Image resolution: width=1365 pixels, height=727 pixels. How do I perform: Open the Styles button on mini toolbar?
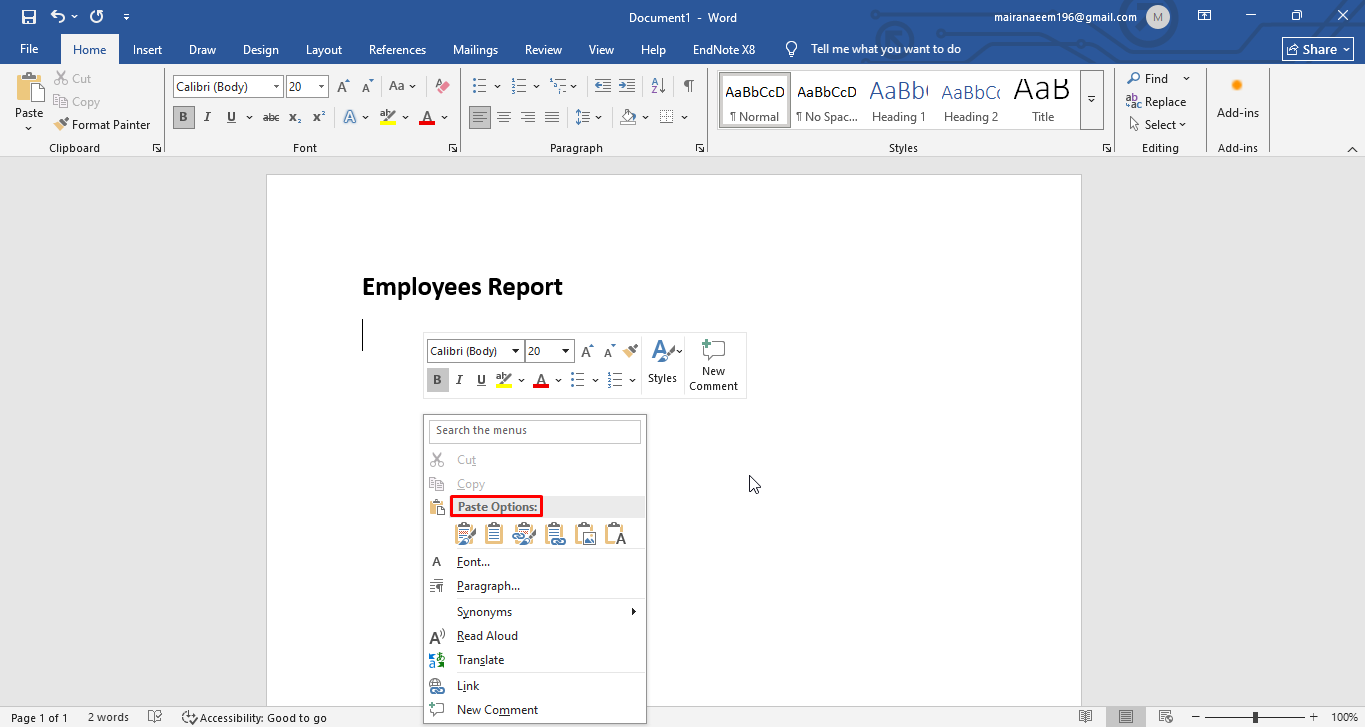point(663,365)
